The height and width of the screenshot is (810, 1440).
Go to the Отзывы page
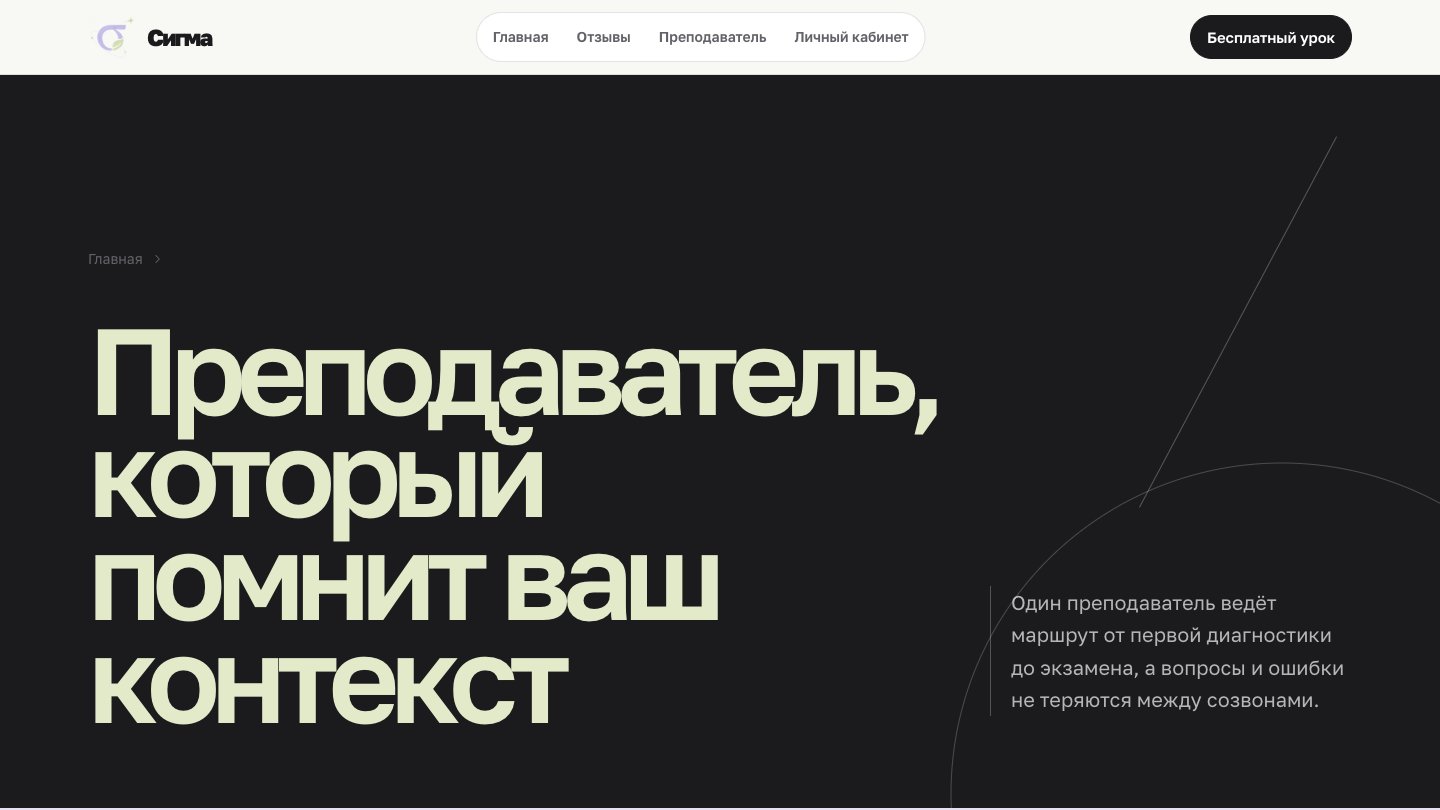point(604,37)
